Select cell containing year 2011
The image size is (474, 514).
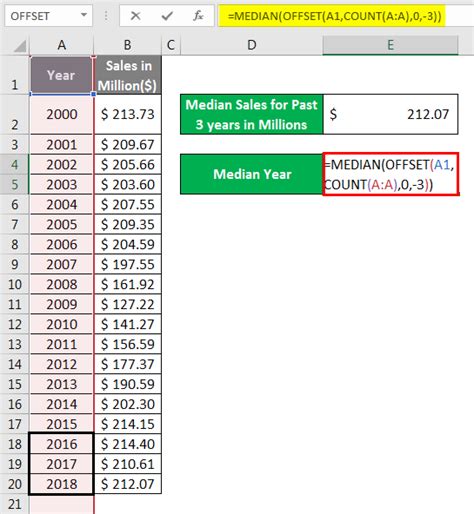(62, 344)
